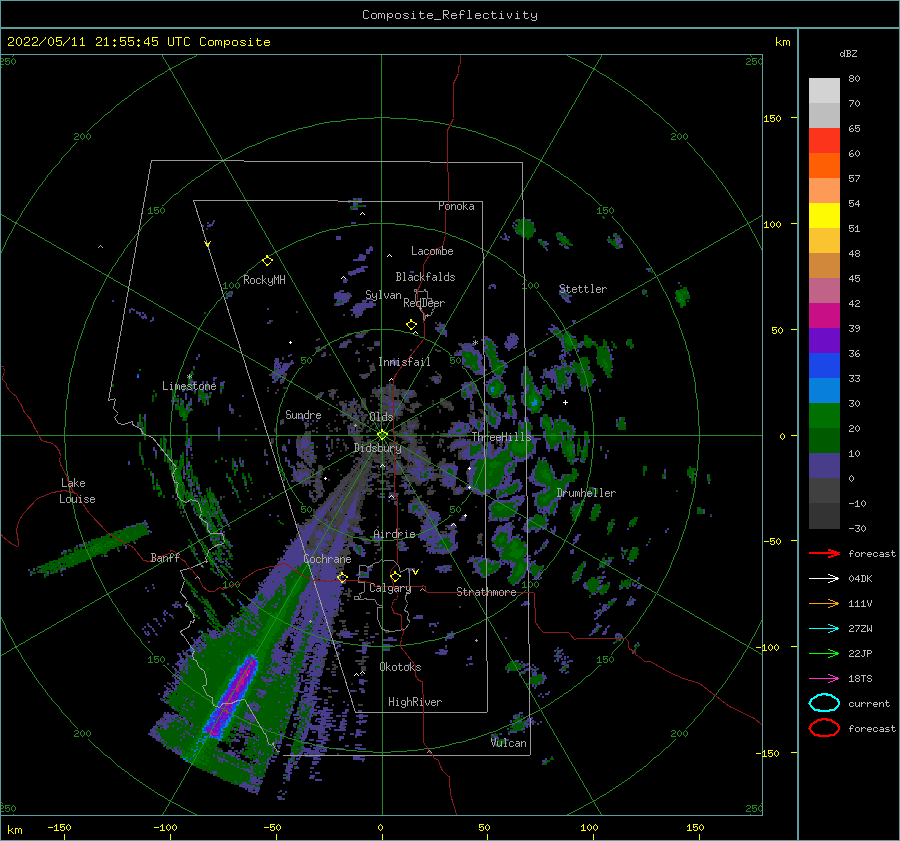Image resolution: width=900 pixels, height=841 pixels.
Task: Click the Composite_Reflectivity title text
Action: click(x=450, y=15)
